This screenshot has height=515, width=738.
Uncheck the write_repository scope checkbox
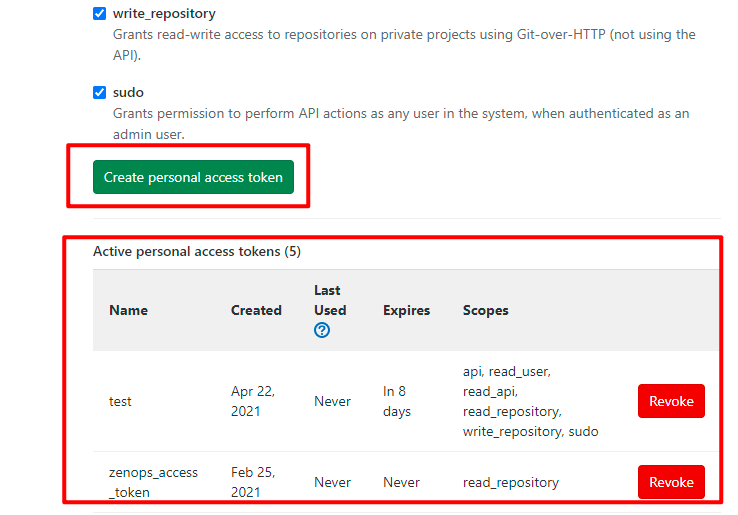pos(100,14)
